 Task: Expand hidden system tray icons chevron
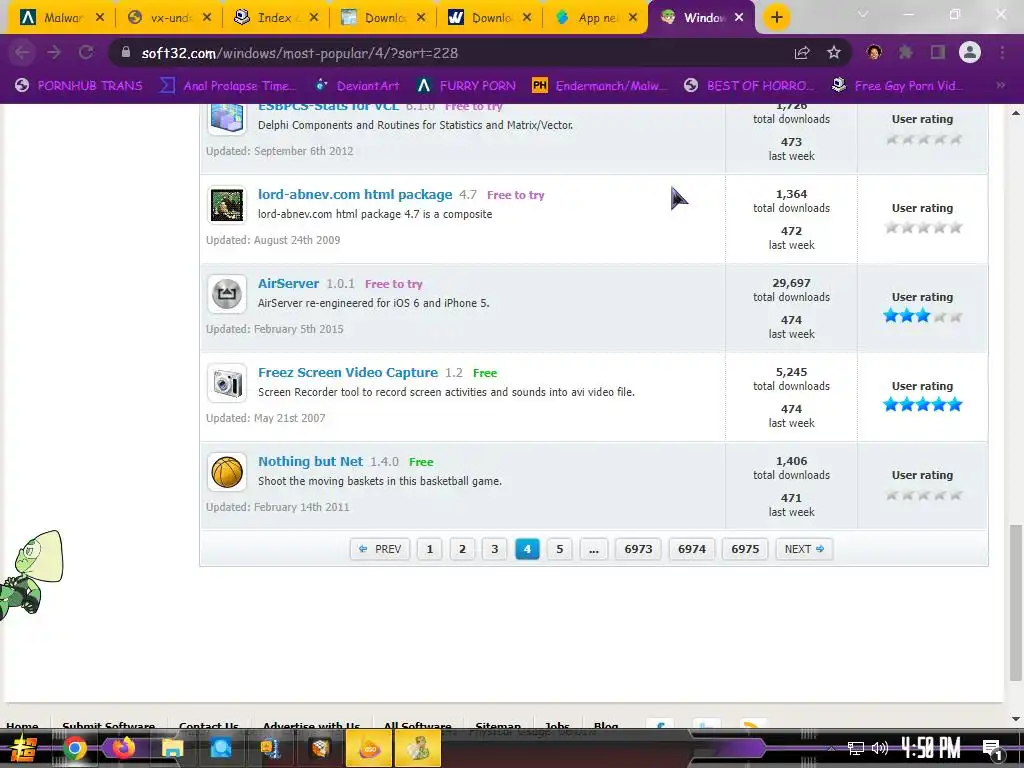point(831,748)
